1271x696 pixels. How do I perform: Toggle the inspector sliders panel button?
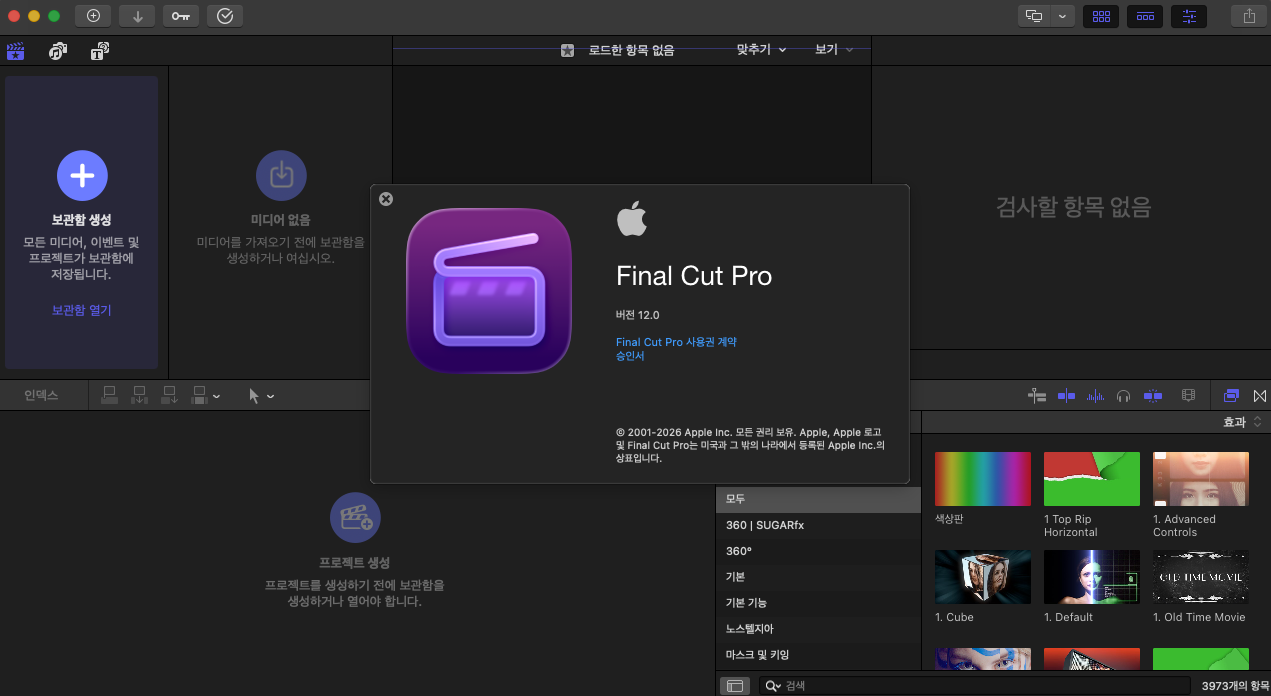[1189, 16]
